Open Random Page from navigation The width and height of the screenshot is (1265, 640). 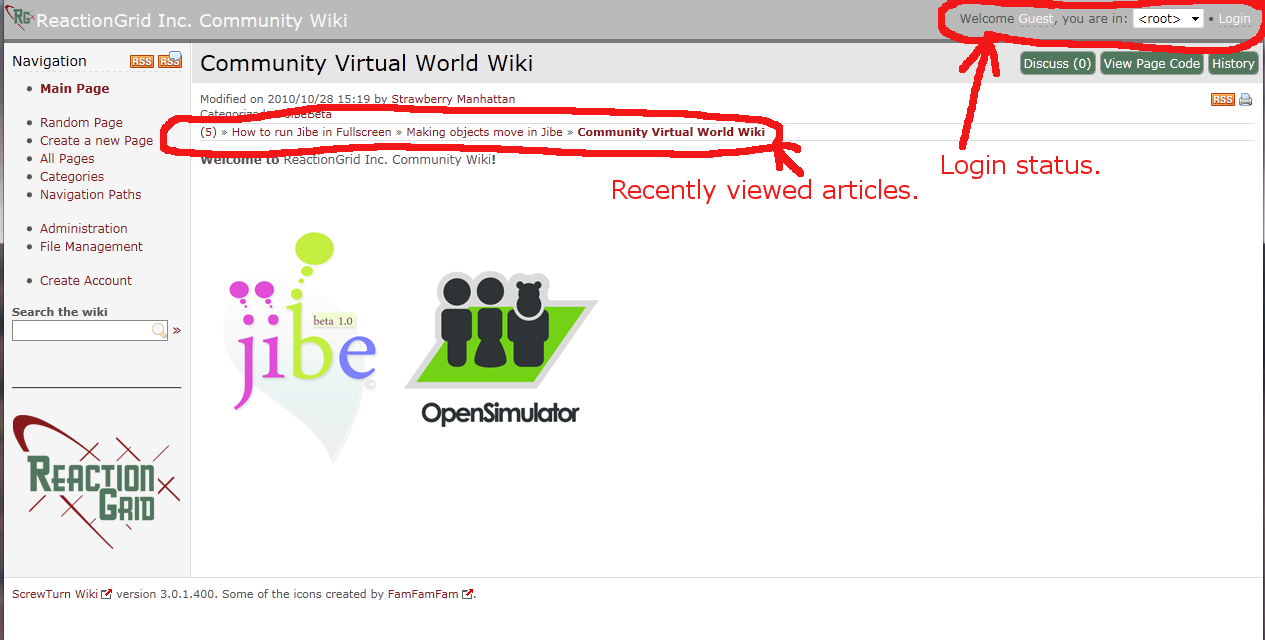pyautogui.click(x=81, y=123)
